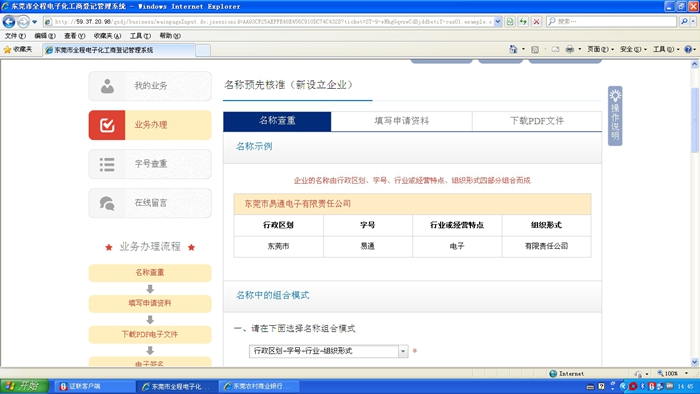The width and height of the screenshot is (700, 394).
Task: Open 在线留言 sidebar item
Action: tap(150, 203)
